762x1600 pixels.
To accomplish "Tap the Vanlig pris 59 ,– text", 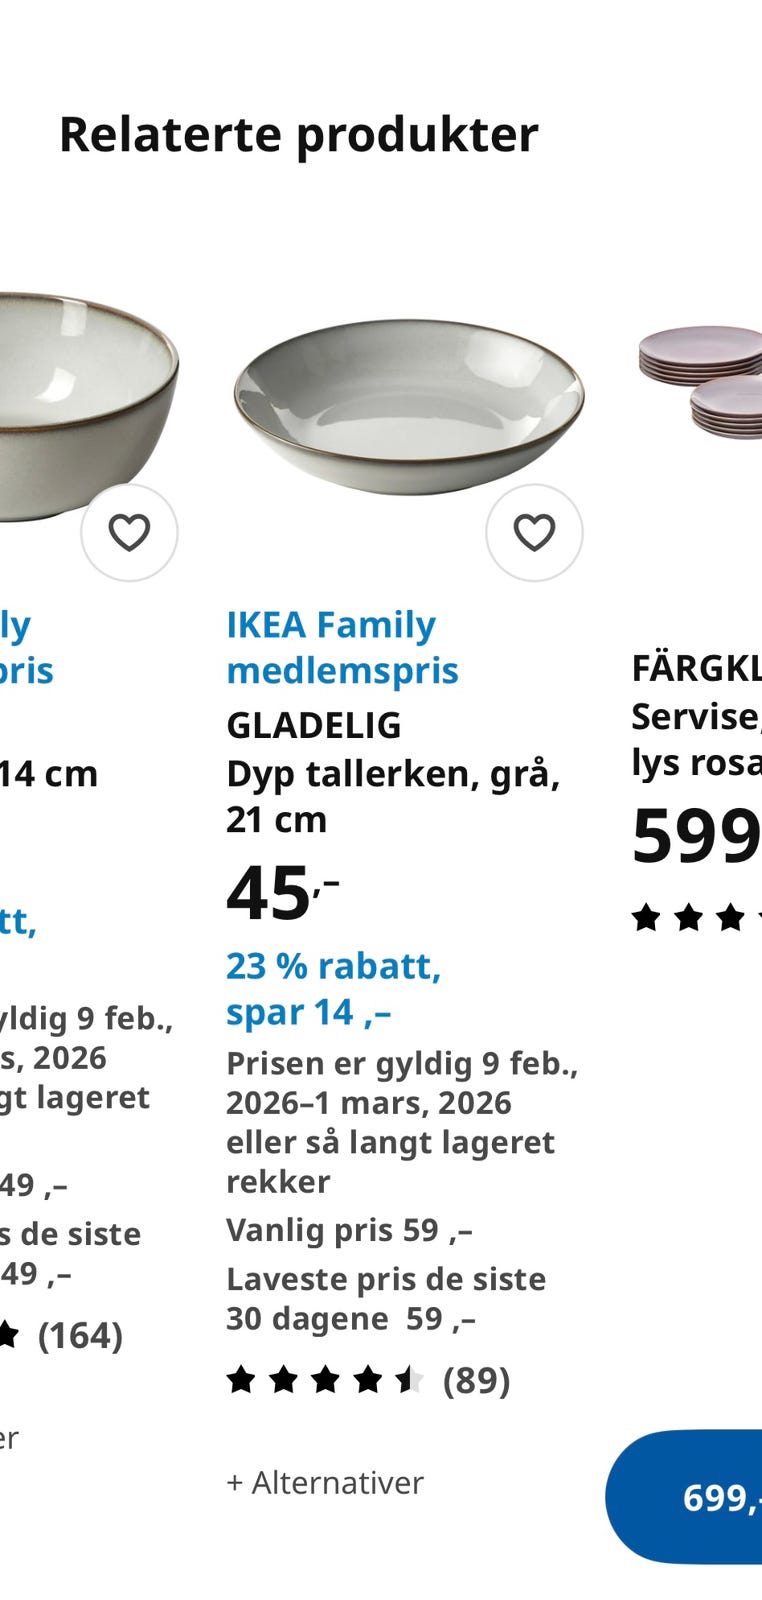I will [x=349, y=1230].
